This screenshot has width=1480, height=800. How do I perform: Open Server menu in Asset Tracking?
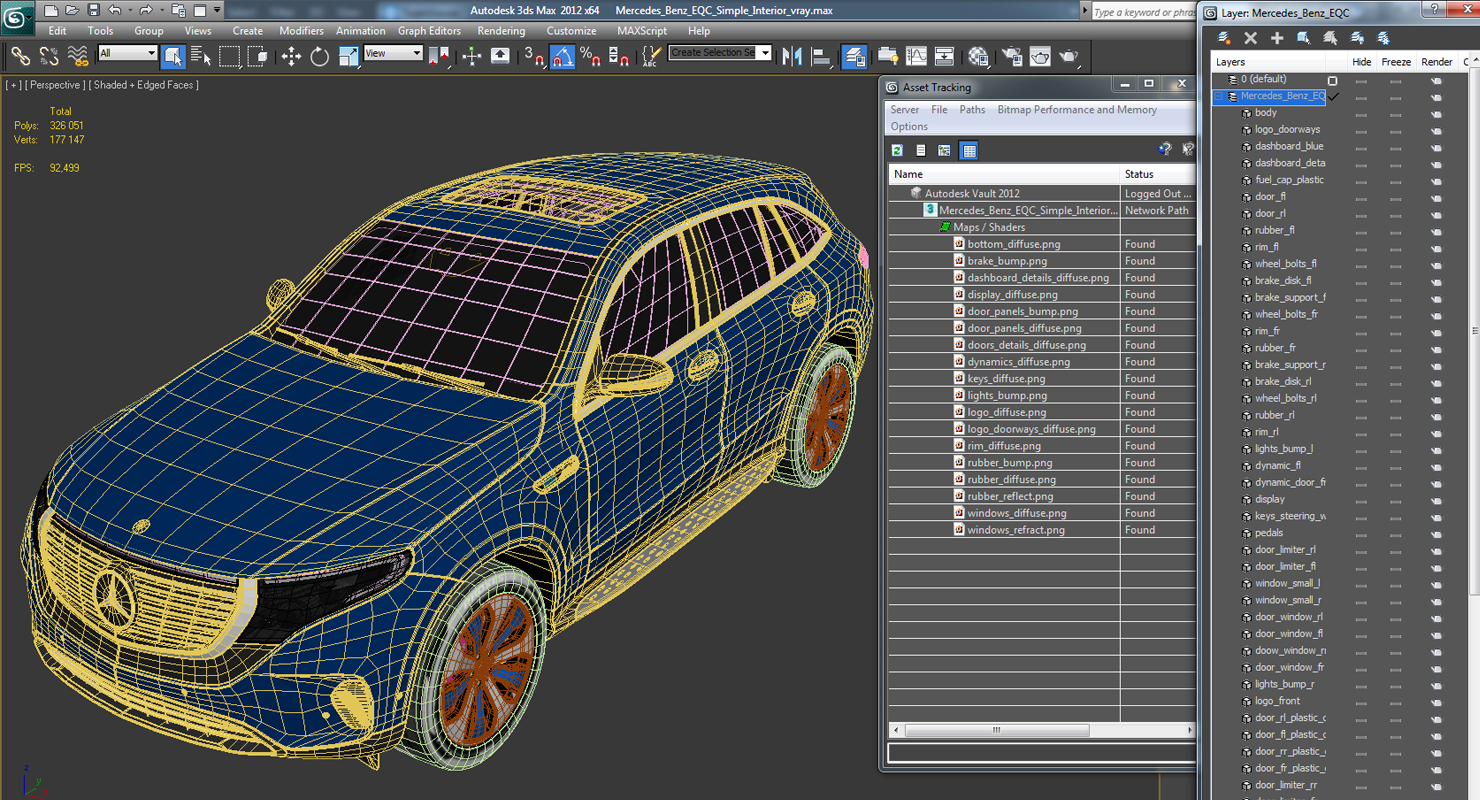point(905,110)
